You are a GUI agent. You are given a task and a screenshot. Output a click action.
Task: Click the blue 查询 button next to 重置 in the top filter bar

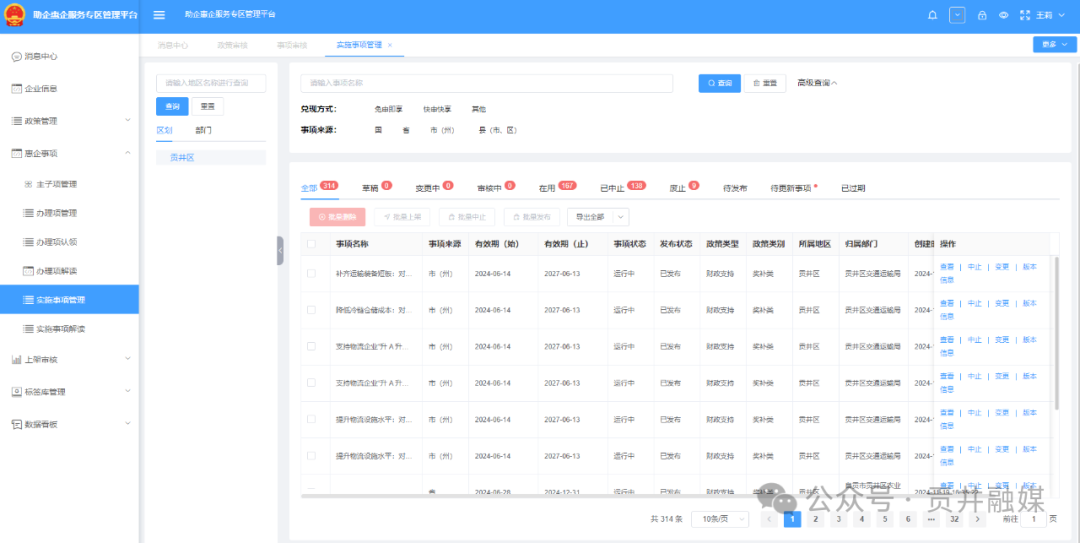pos(719,83)
